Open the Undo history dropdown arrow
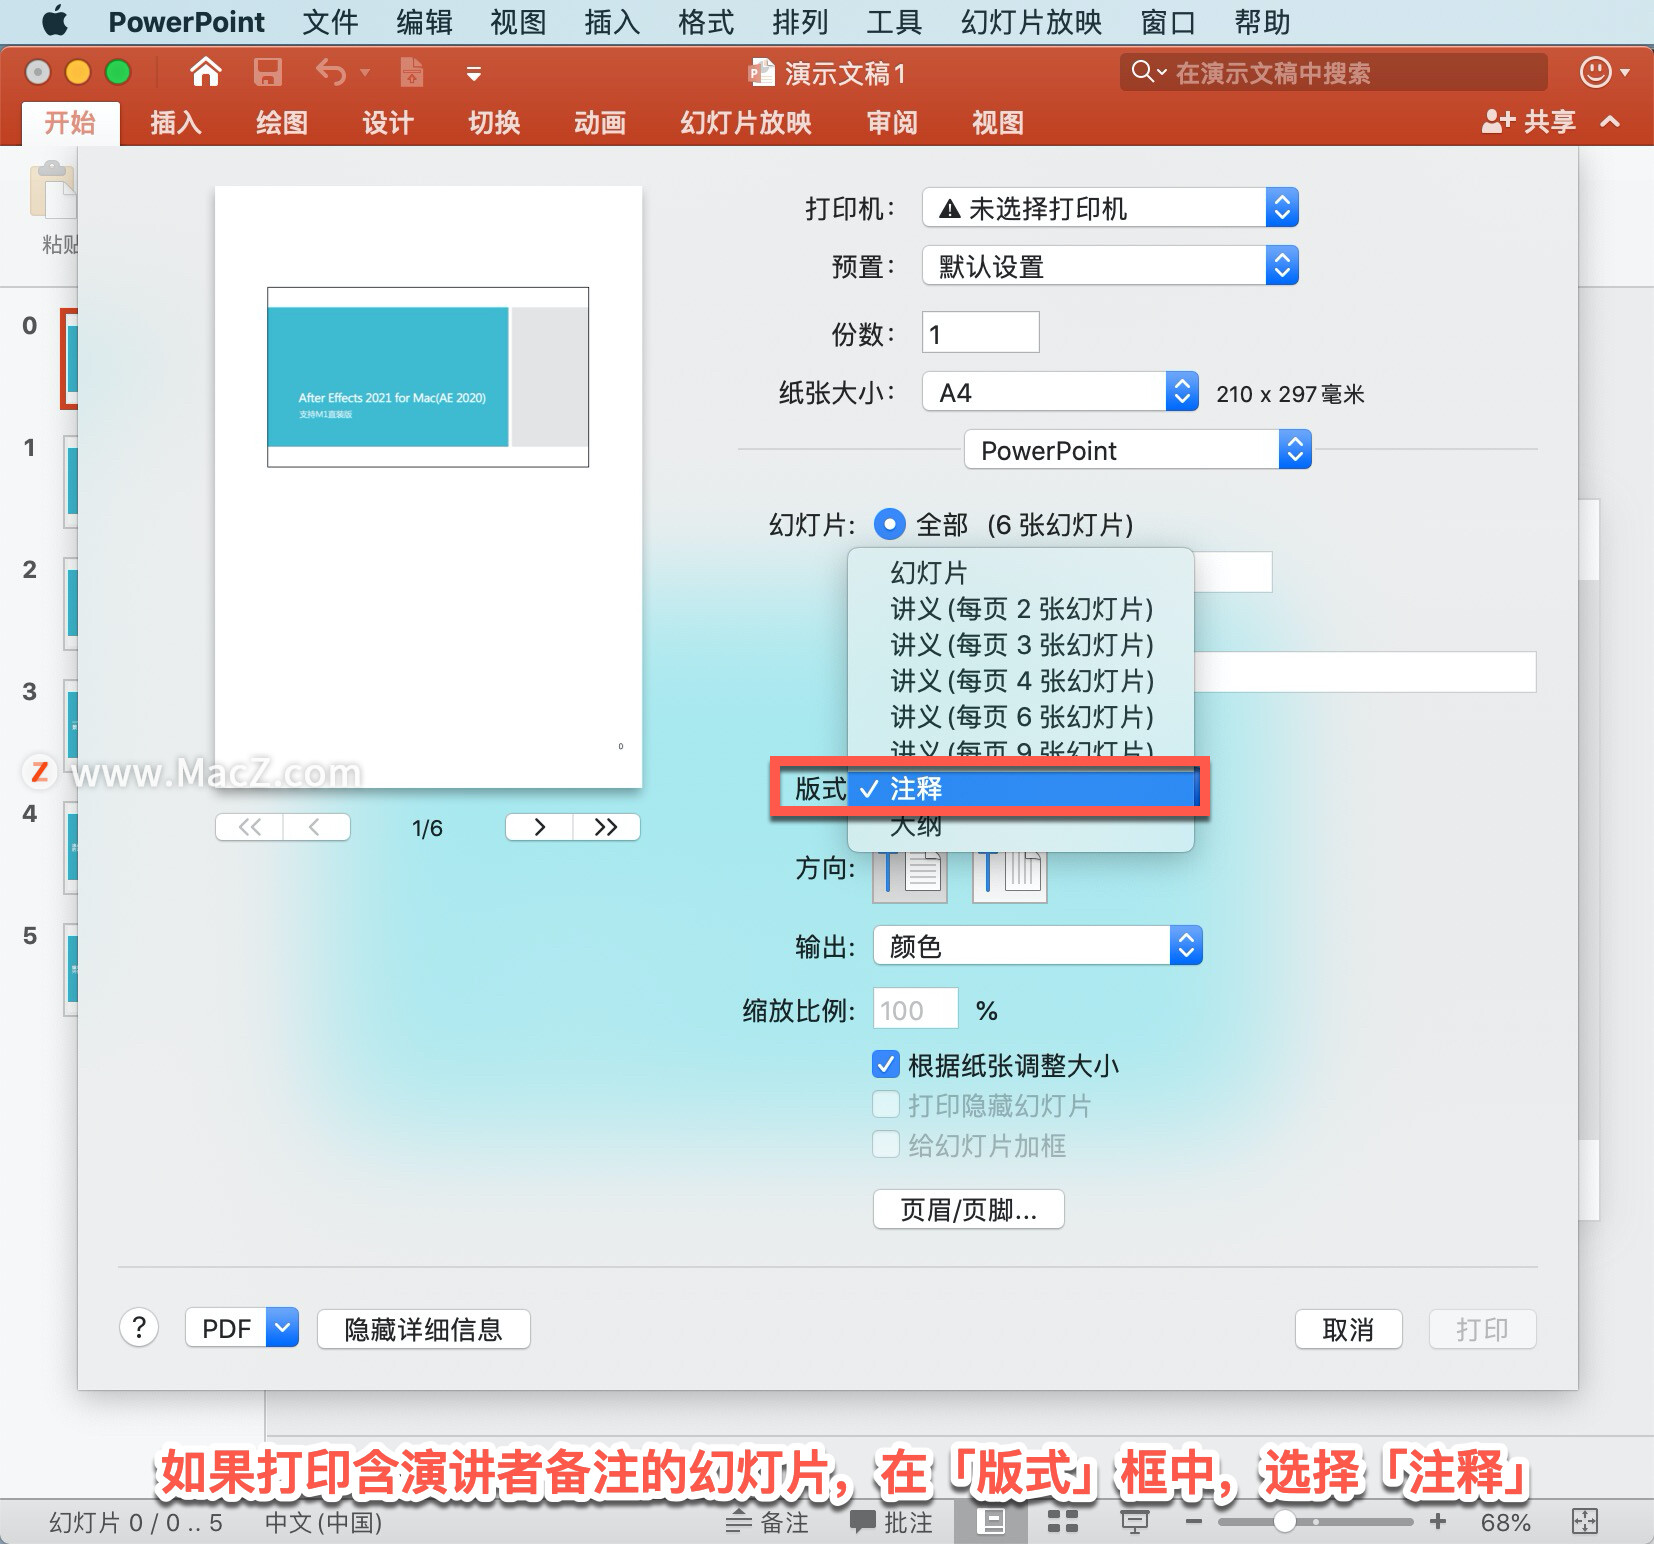The height and width of the screenshot is (1544, 1654). [x=365, y=73]
